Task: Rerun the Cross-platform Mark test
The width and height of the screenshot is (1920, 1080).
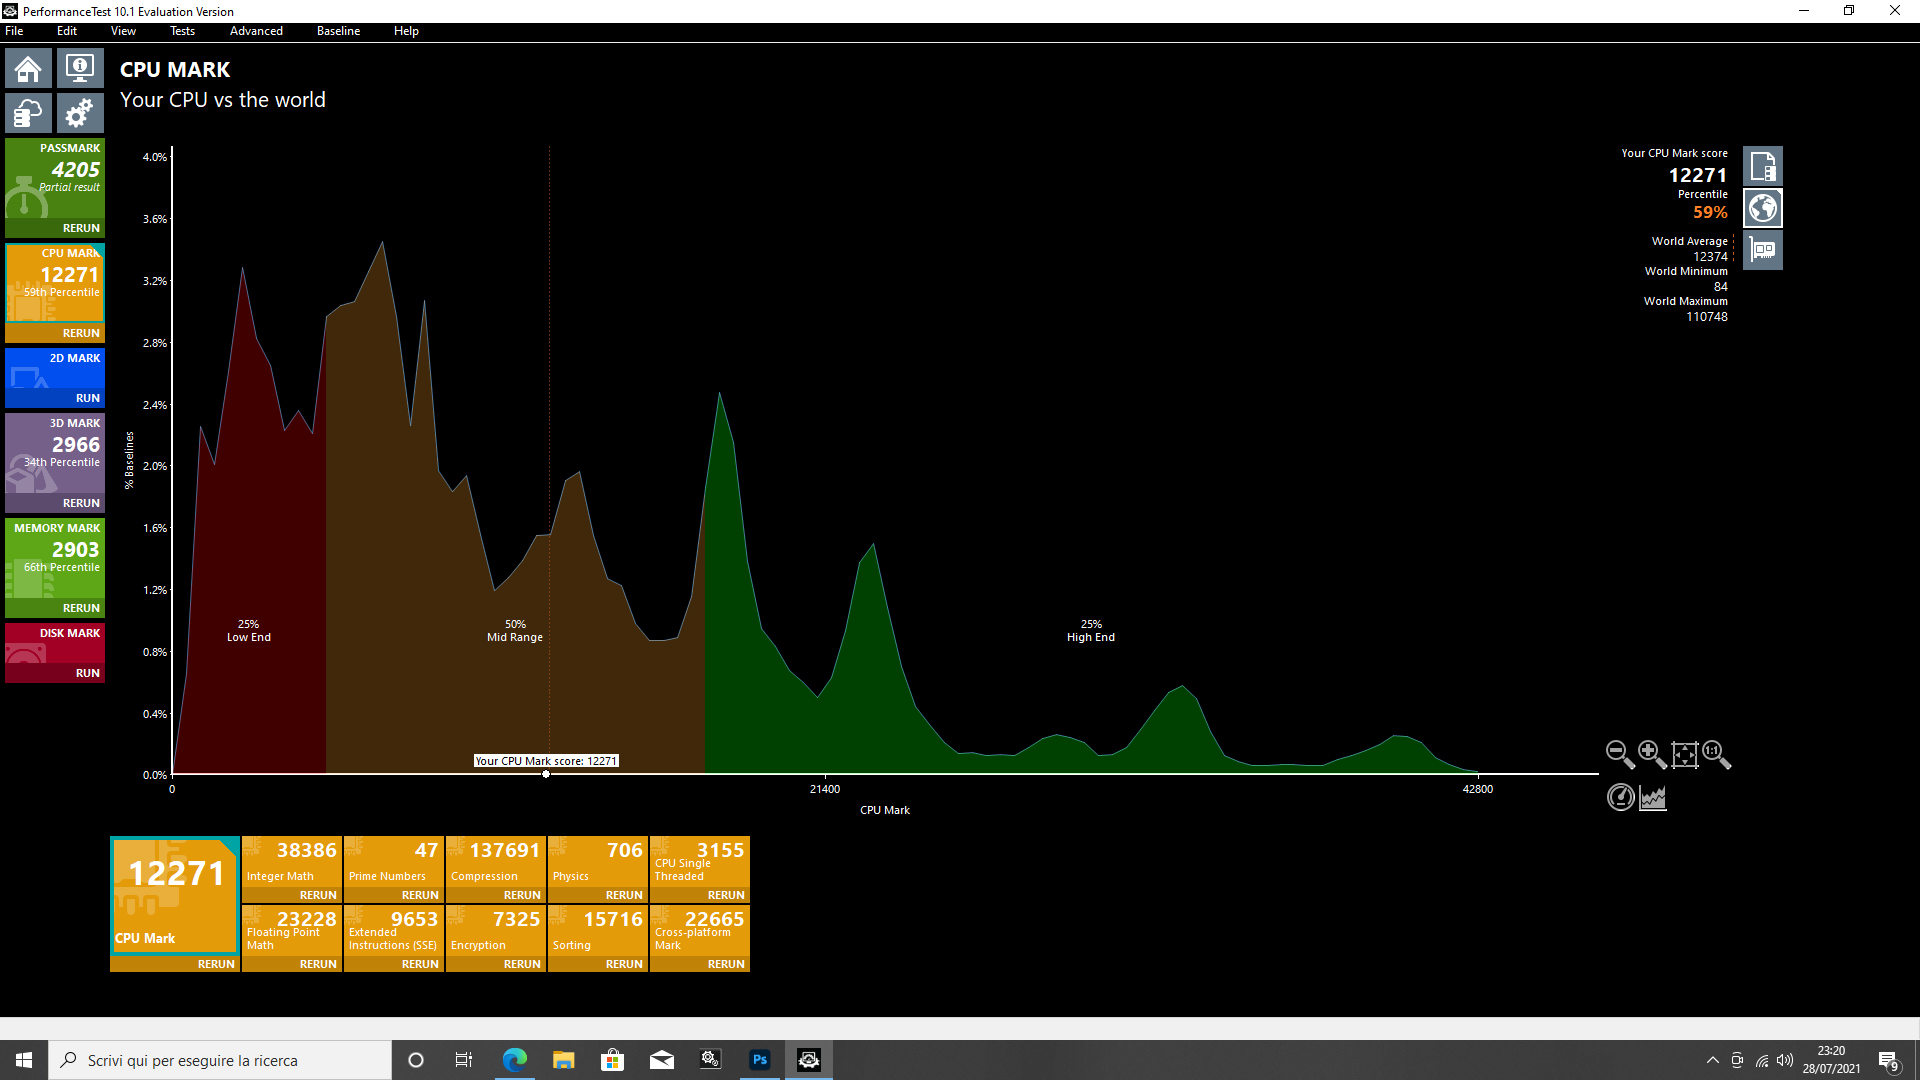Action: click(726, 964)
